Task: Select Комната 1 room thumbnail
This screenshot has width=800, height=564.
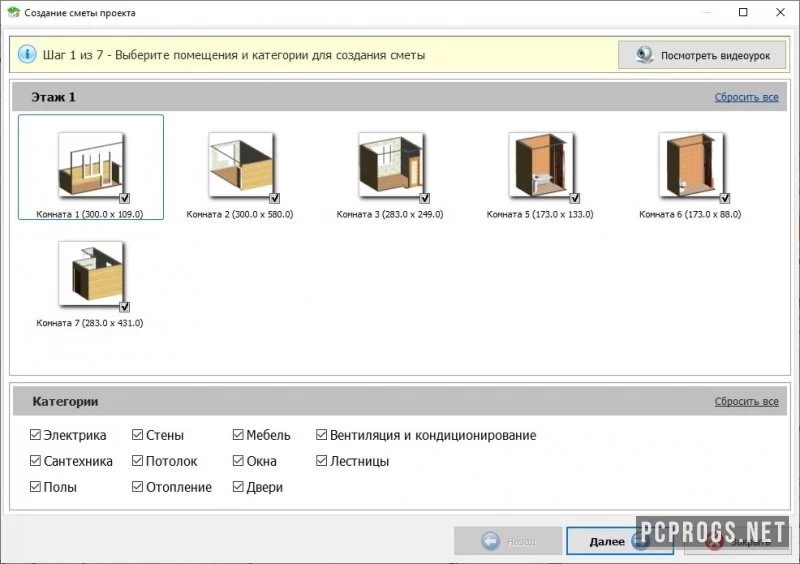Action: click(91, 165)
